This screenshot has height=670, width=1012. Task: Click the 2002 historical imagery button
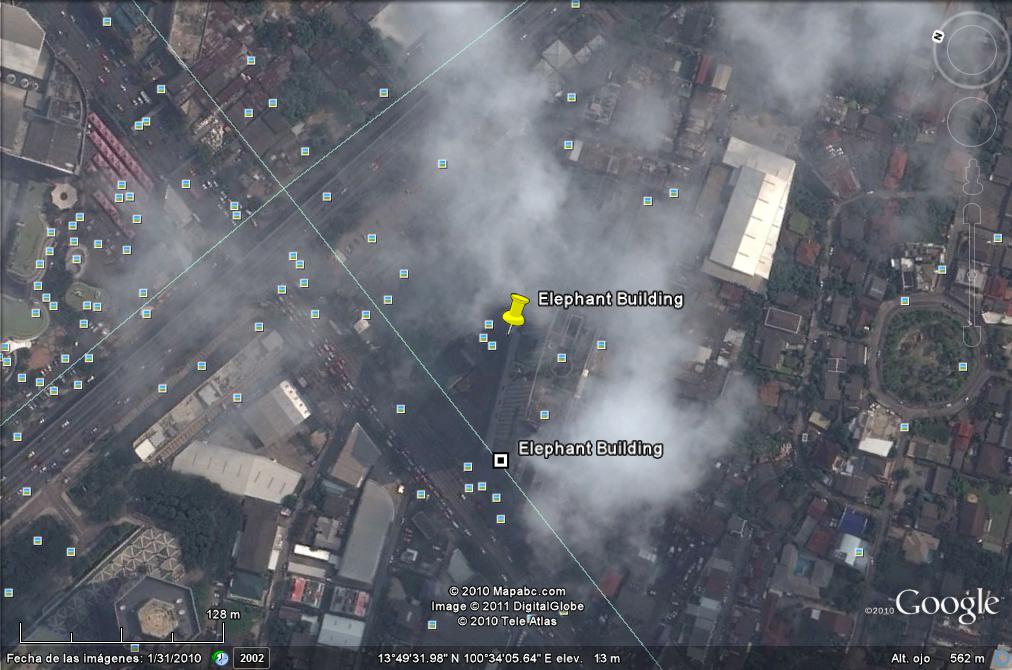pyautogui.click(x=252, y=658)
